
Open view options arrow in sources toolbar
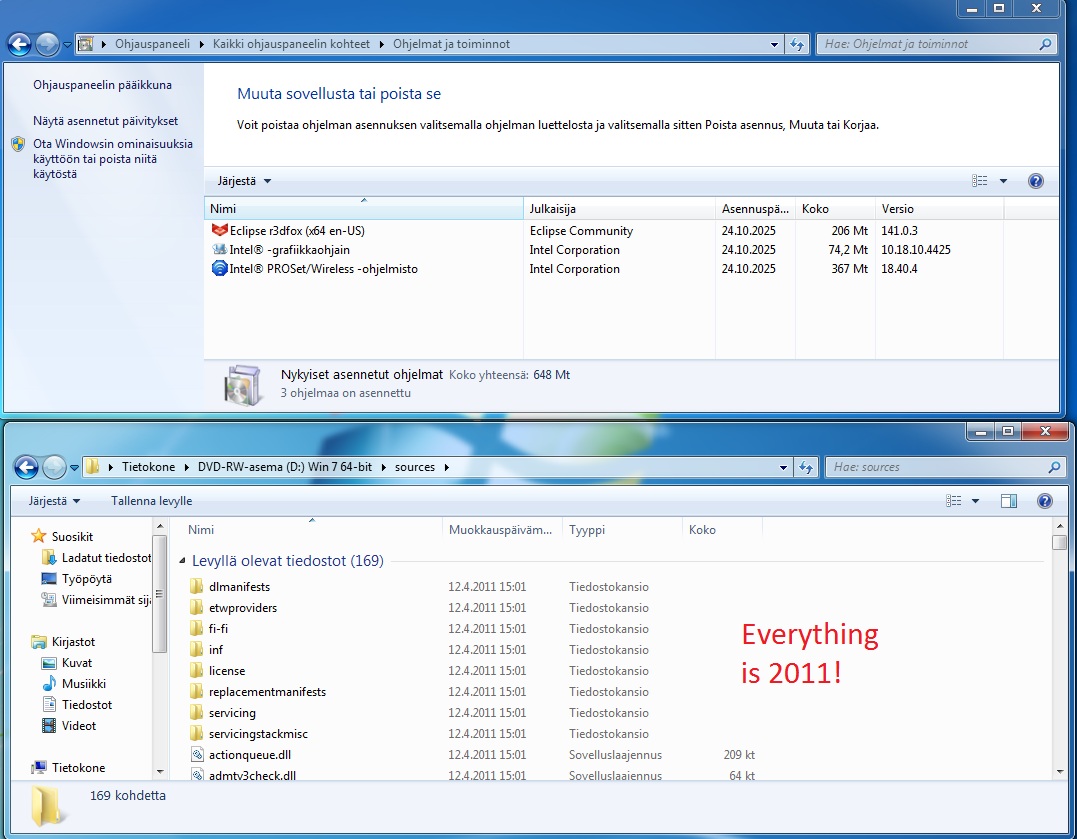975,501
